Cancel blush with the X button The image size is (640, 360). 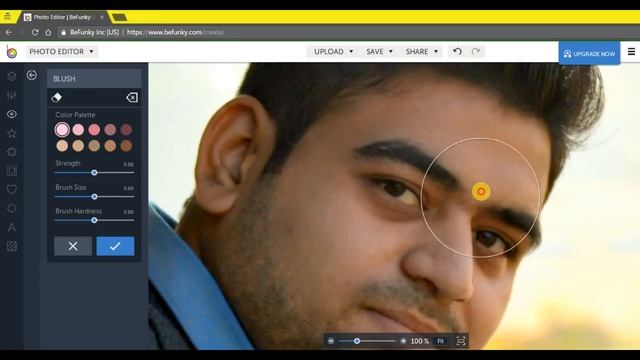(x=73, y=246)
